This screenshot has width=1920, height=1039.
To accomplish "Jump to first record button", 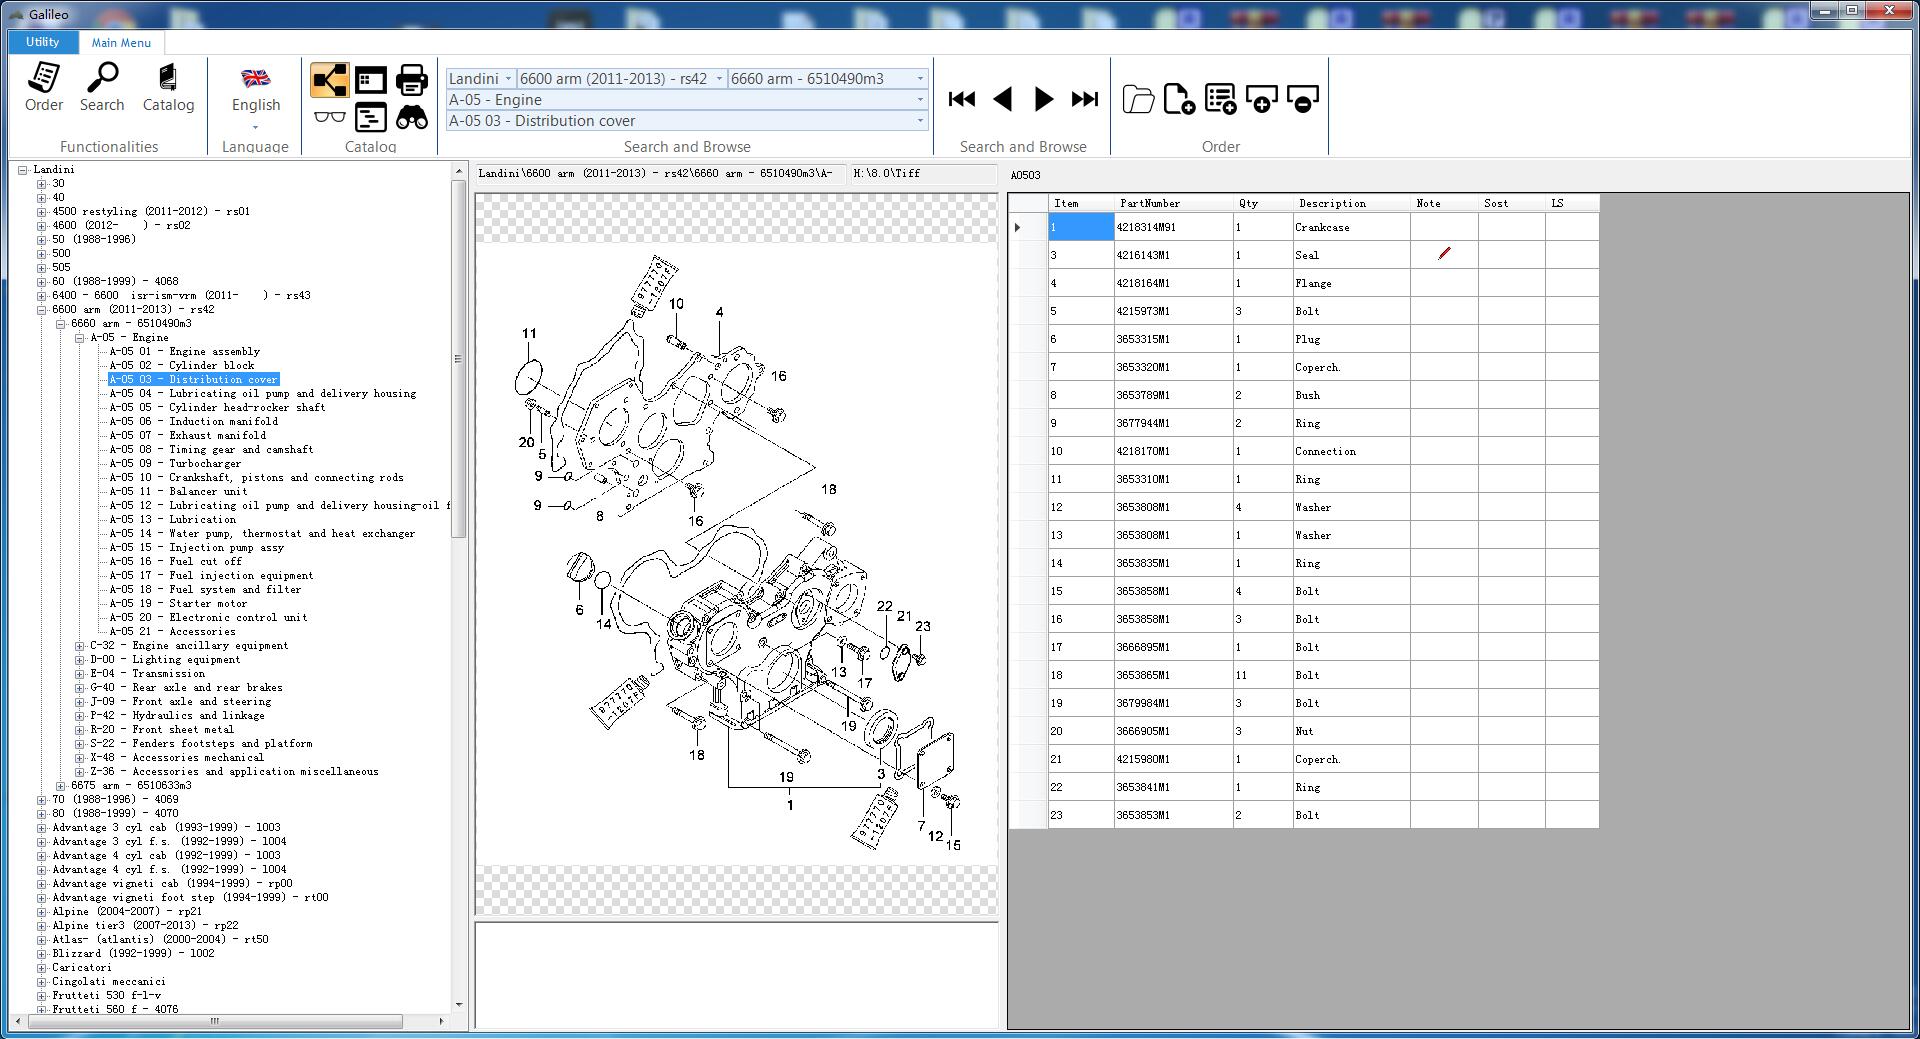I will pos(962,99).
